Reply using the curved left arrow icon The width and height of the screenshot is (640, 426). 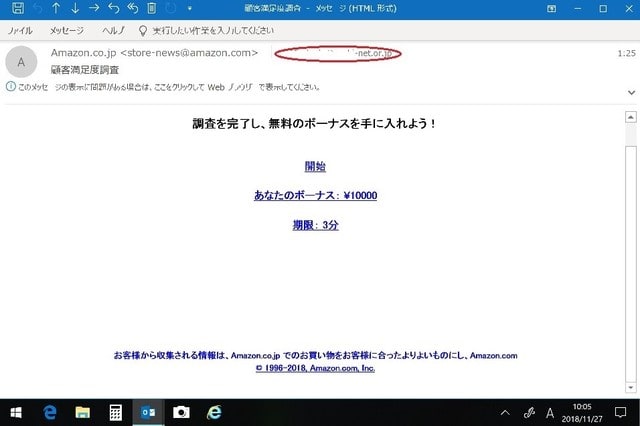(x=113, y=8)
